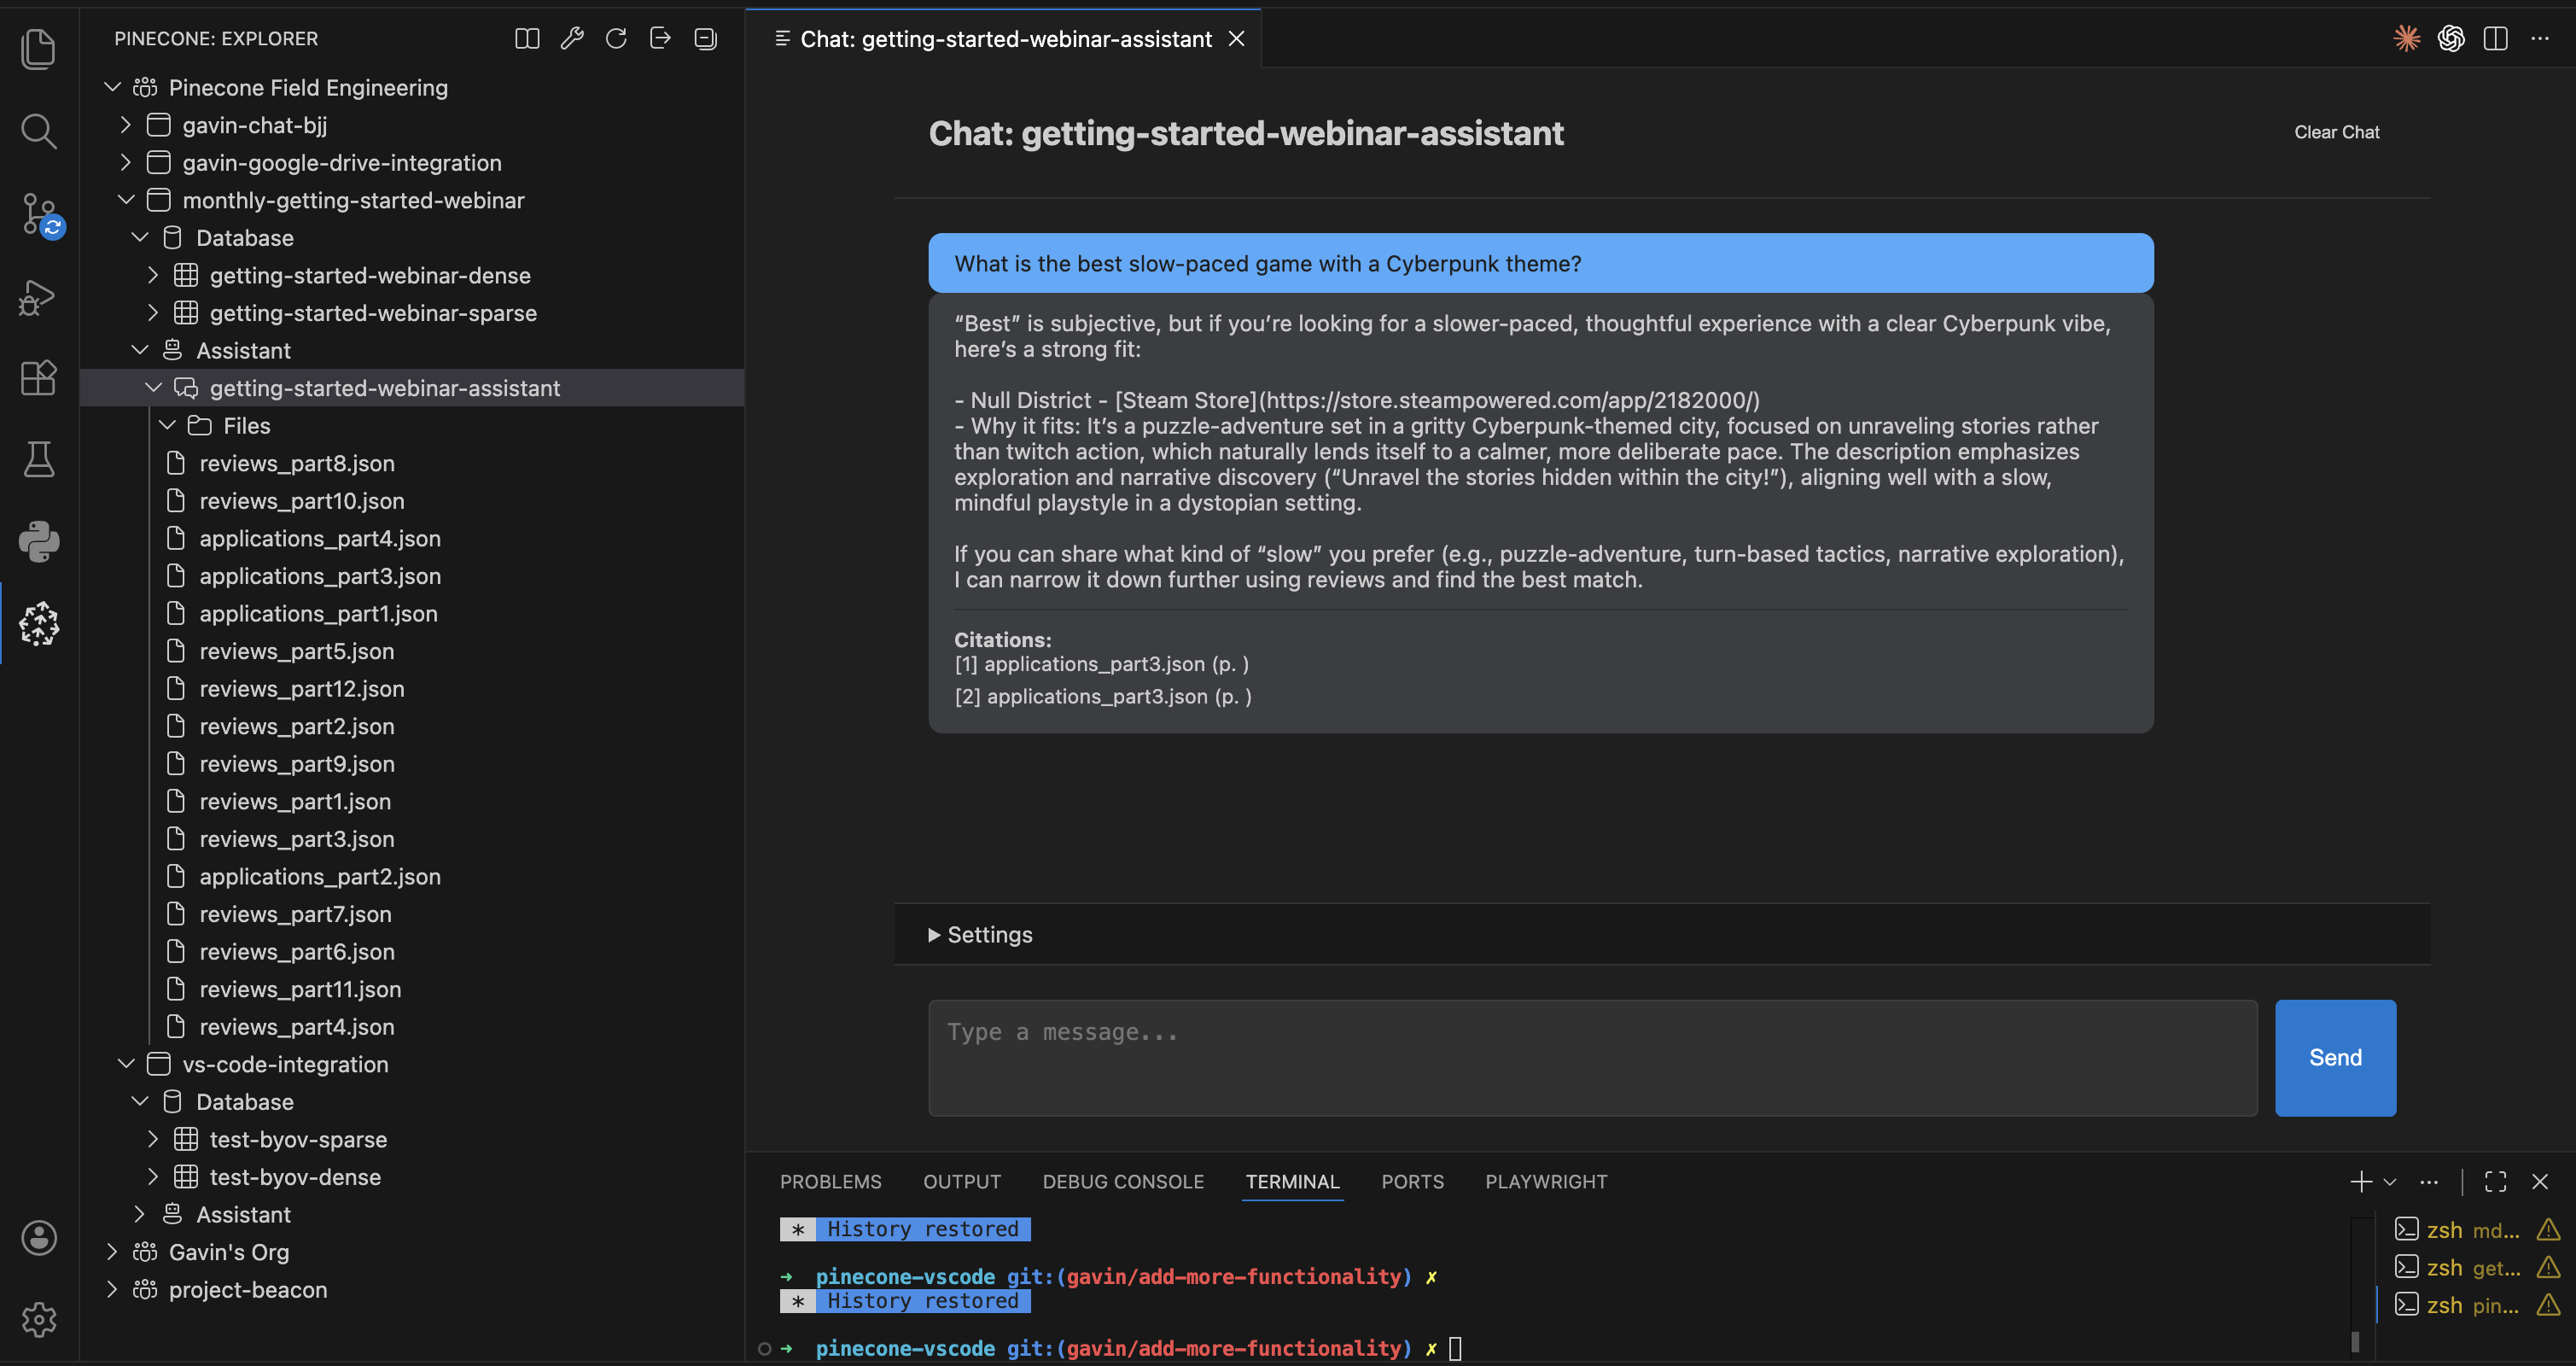Refresh the Pinecone Explorer tree
Viewport: 2576px width, 1366px height.
[616, 38]
